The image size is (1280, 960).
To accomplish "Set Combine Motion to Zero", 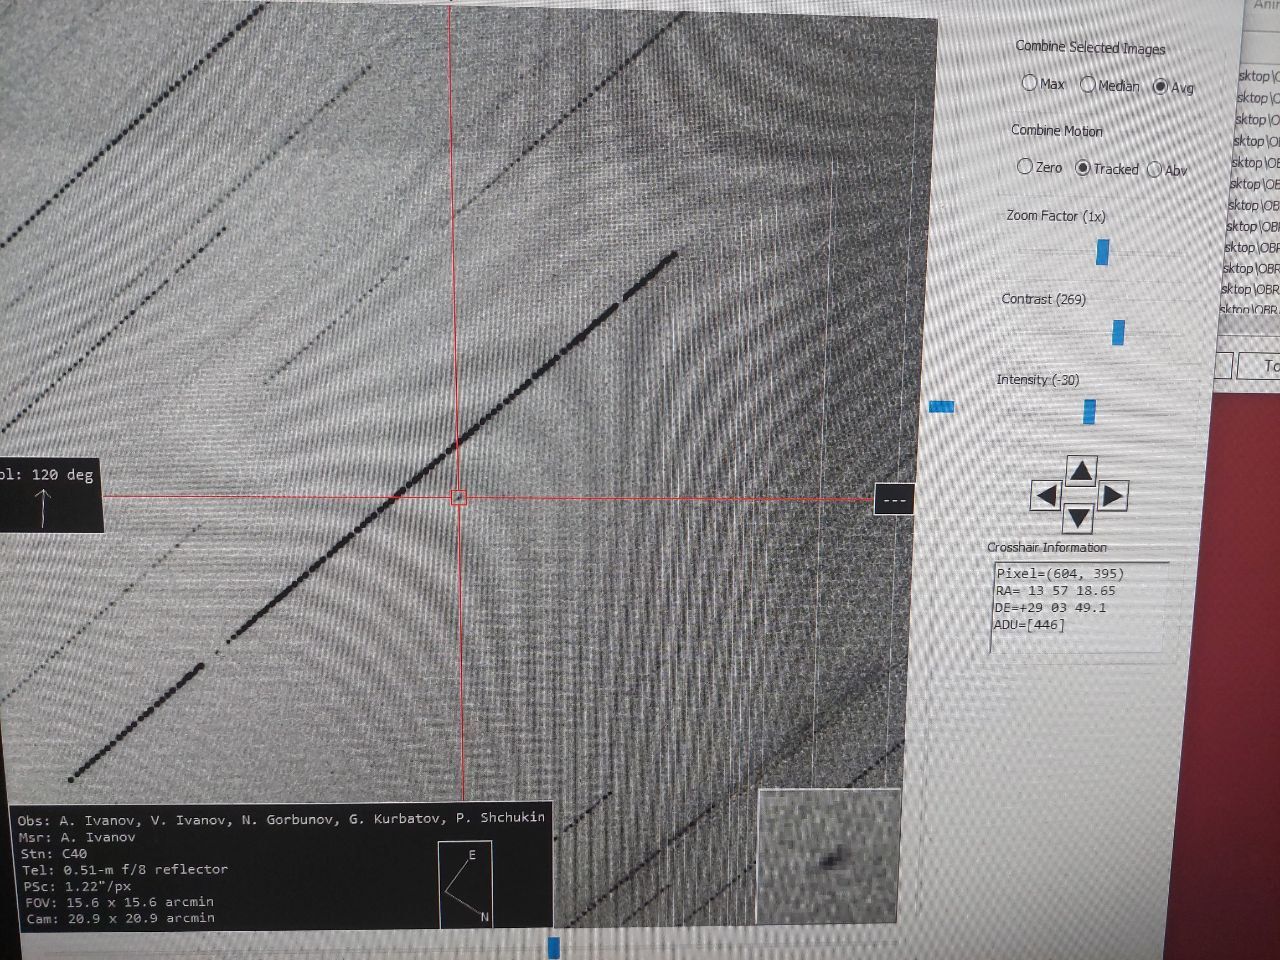I will pyautogui.click(x=1024, y=166).
